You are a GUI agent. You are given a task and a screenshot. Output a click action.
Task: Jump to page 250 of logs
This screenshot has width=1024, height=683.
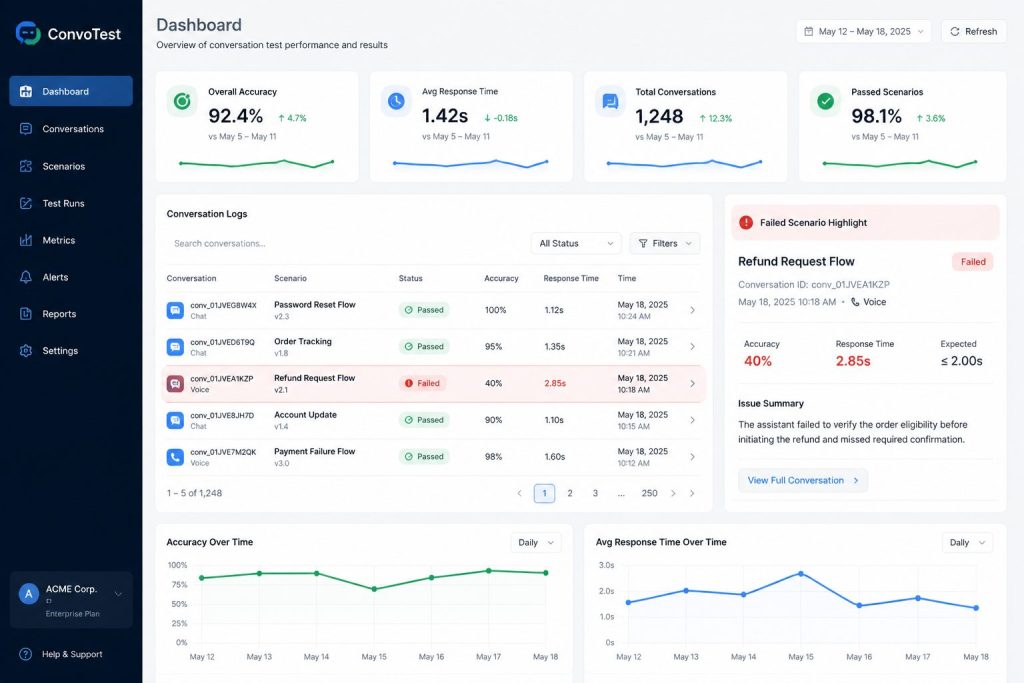pyautogui.click(x=649, y=493)
